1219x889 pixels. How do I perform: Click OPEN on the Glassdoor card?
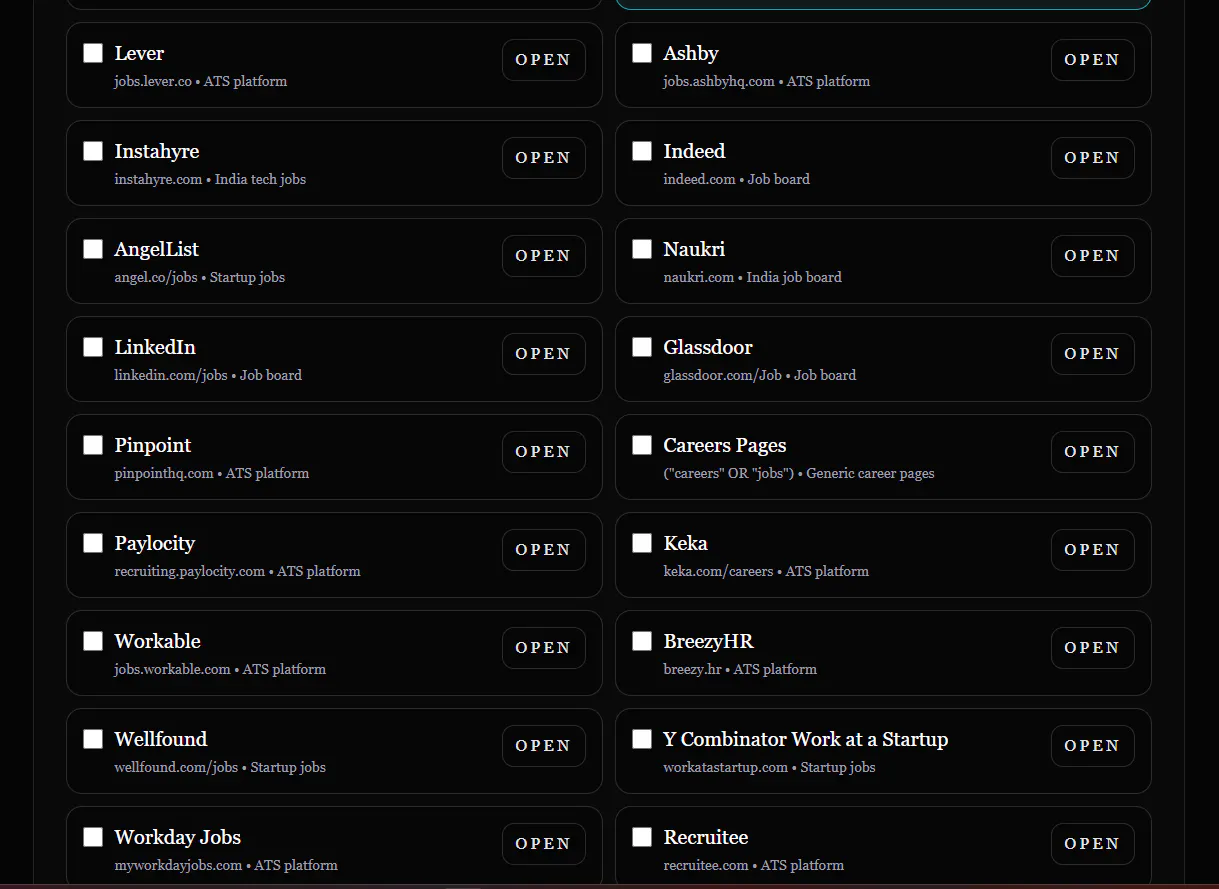1093,354
